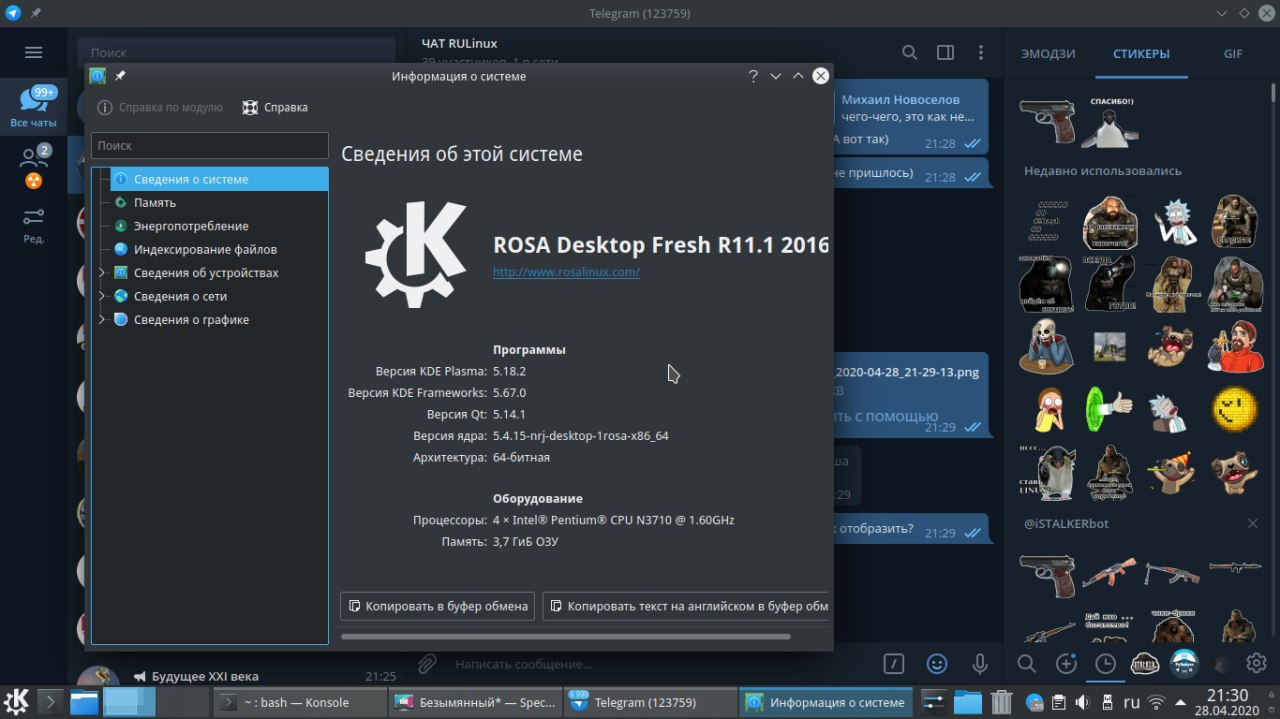Switch to Konsole bash taskbar entry

(298, 702)
